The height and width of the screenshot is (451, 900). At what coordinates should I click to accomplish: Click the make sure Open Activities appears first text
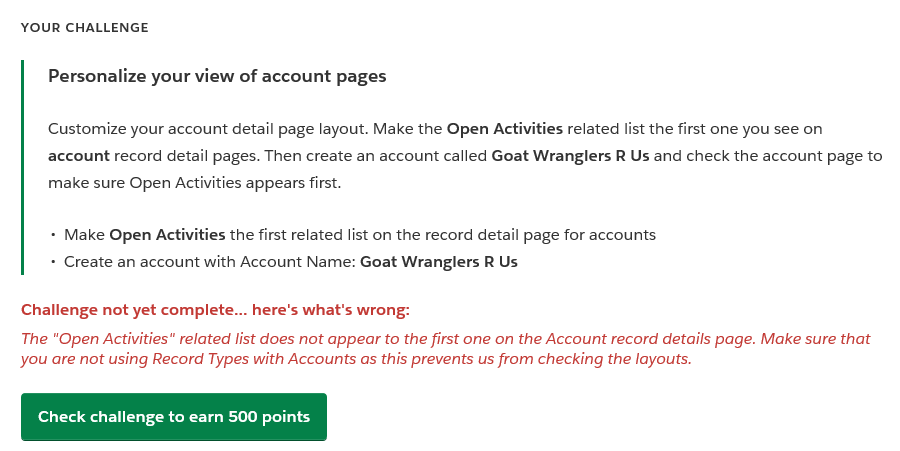pos(195,183)
